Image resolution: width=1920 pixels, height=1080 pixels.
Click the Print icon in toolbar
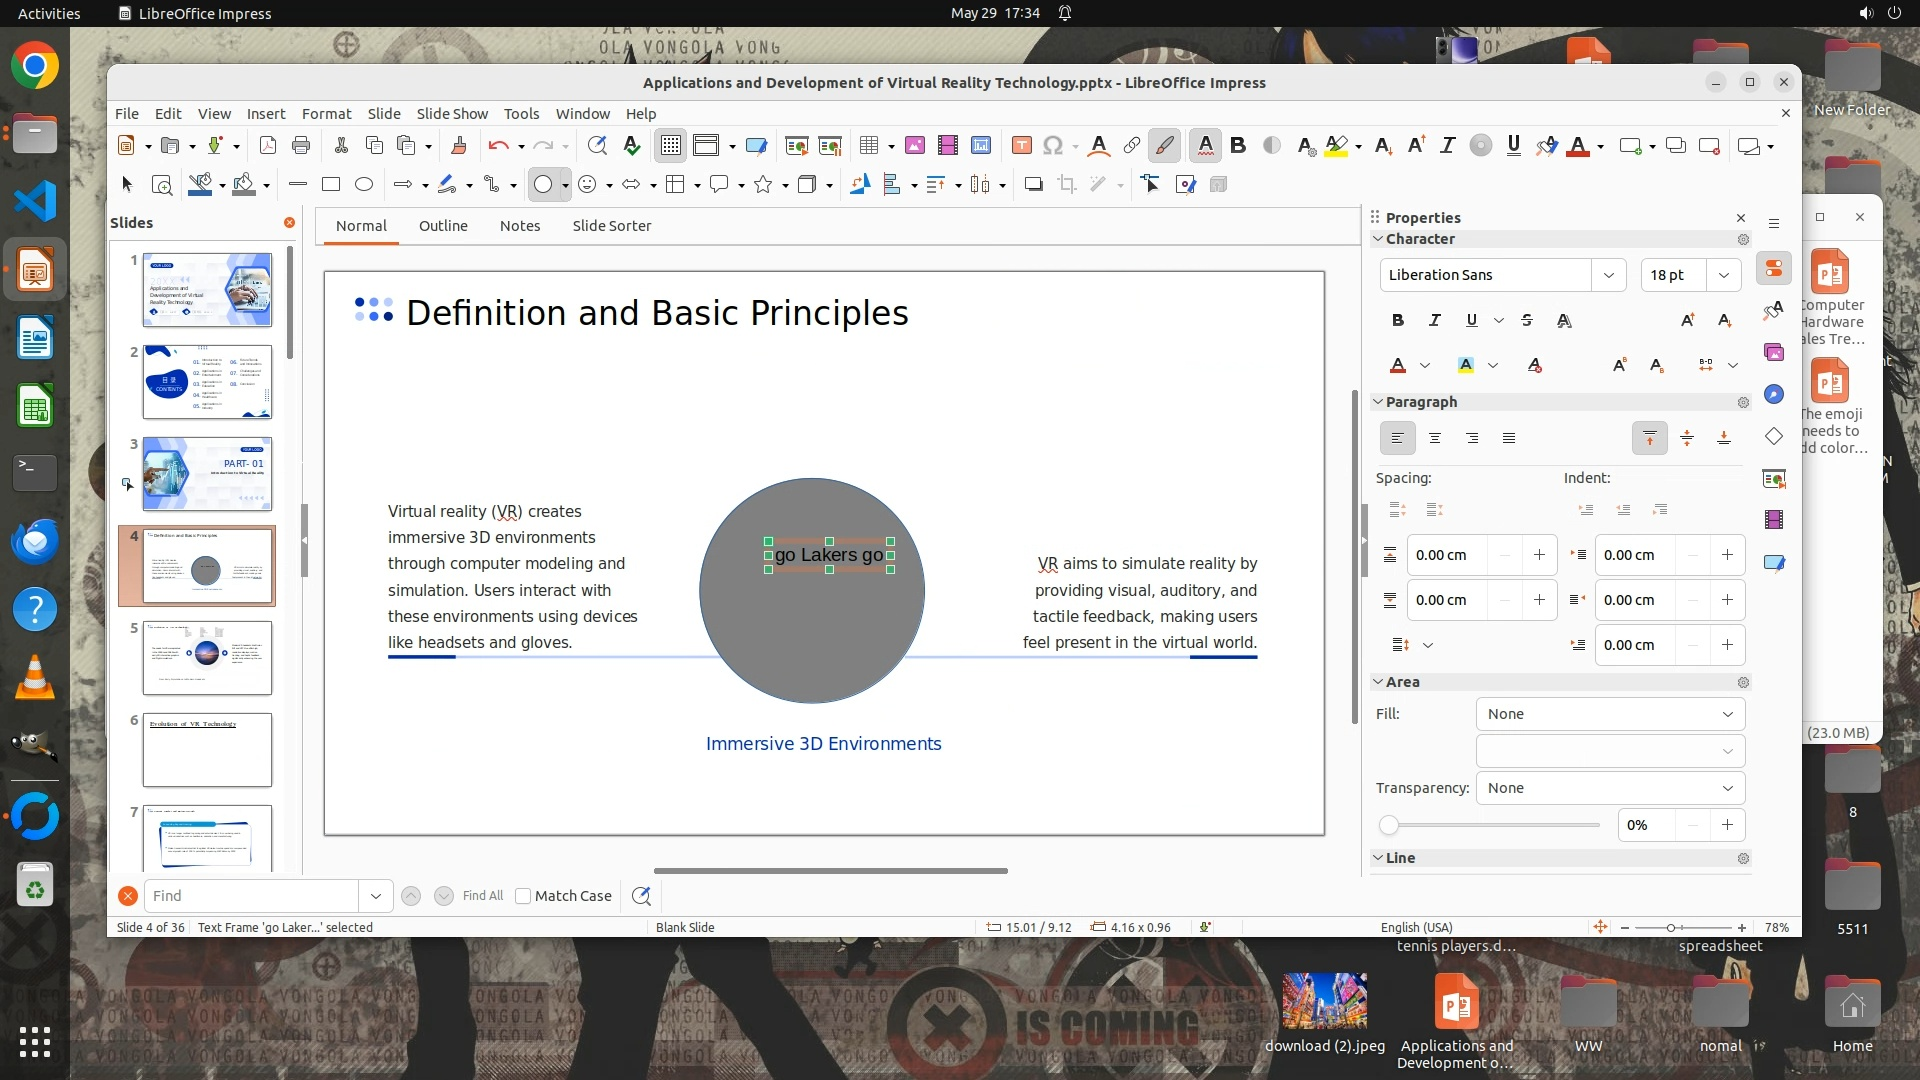(301, 146)
